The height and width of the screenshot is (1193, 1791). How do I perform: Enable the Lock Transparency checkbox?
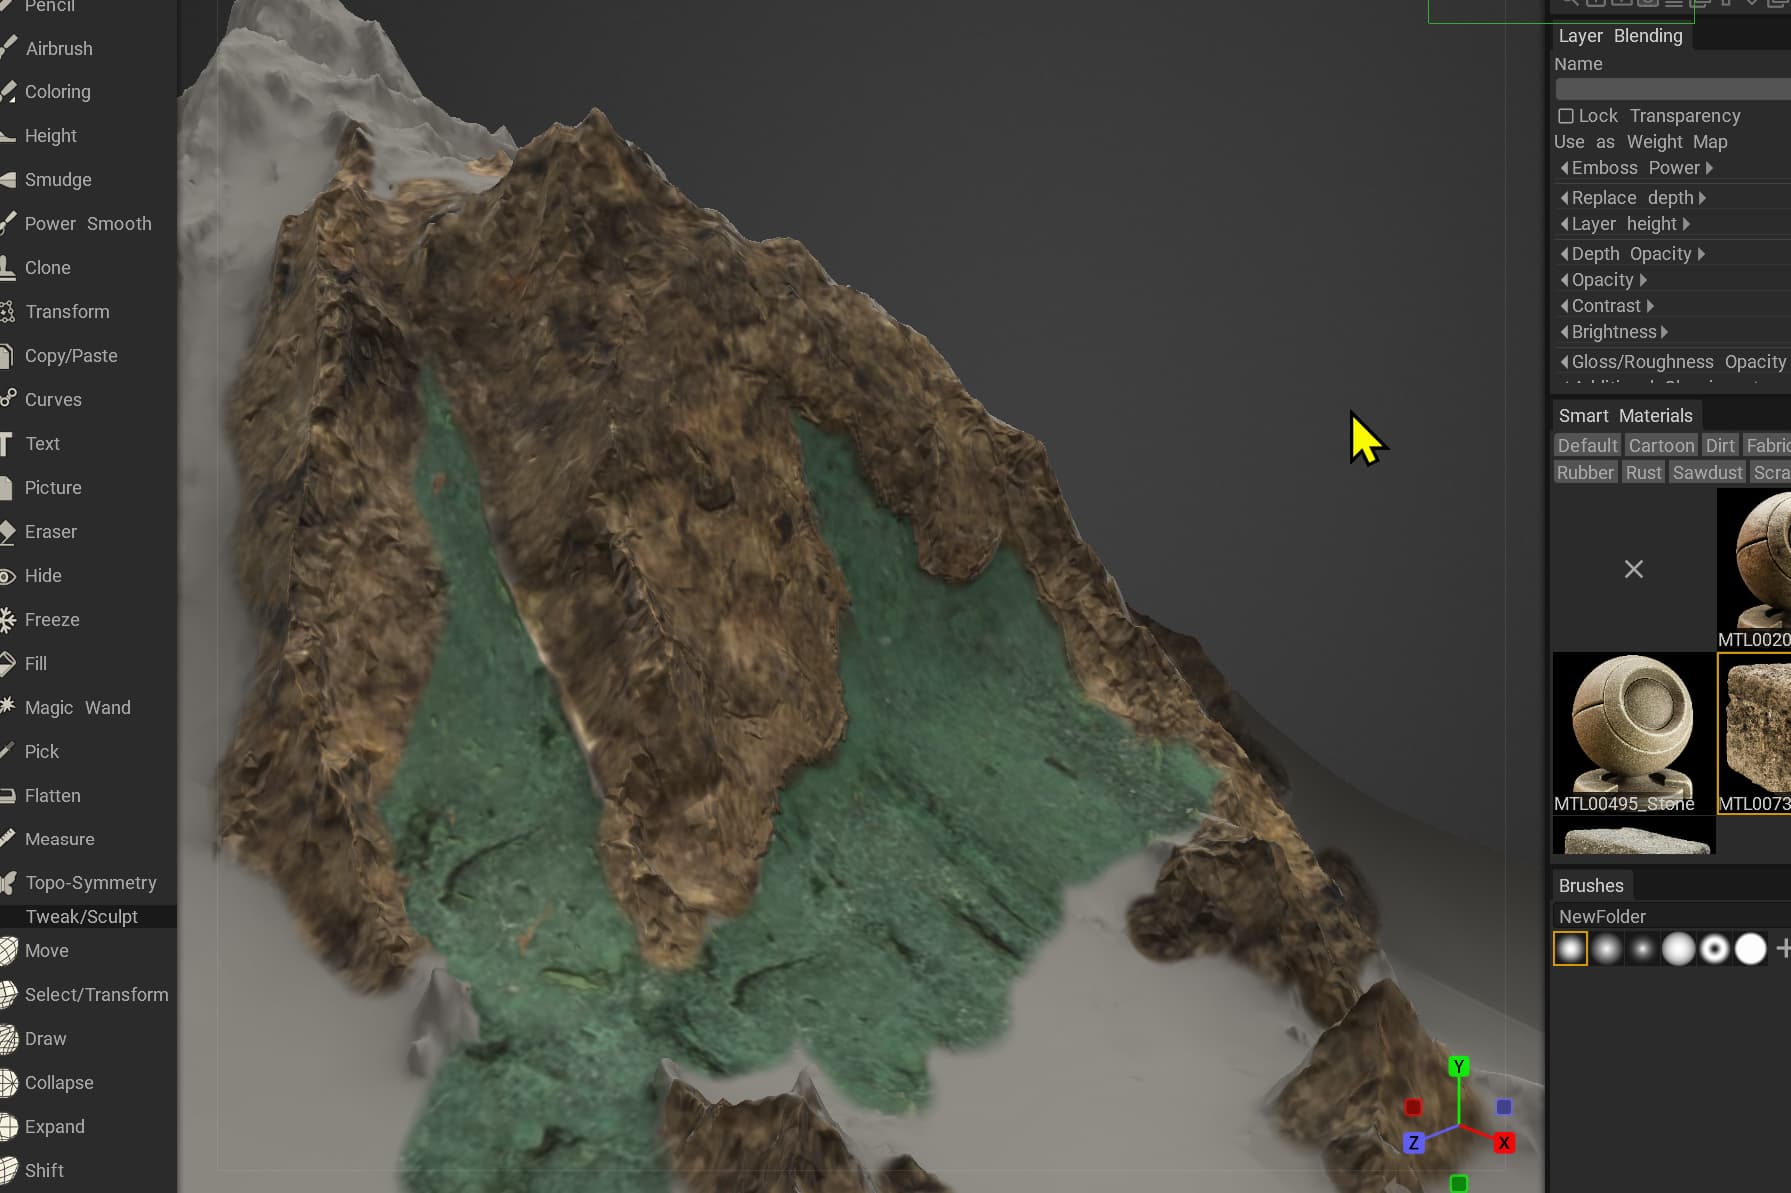[x=1566, y=116]
